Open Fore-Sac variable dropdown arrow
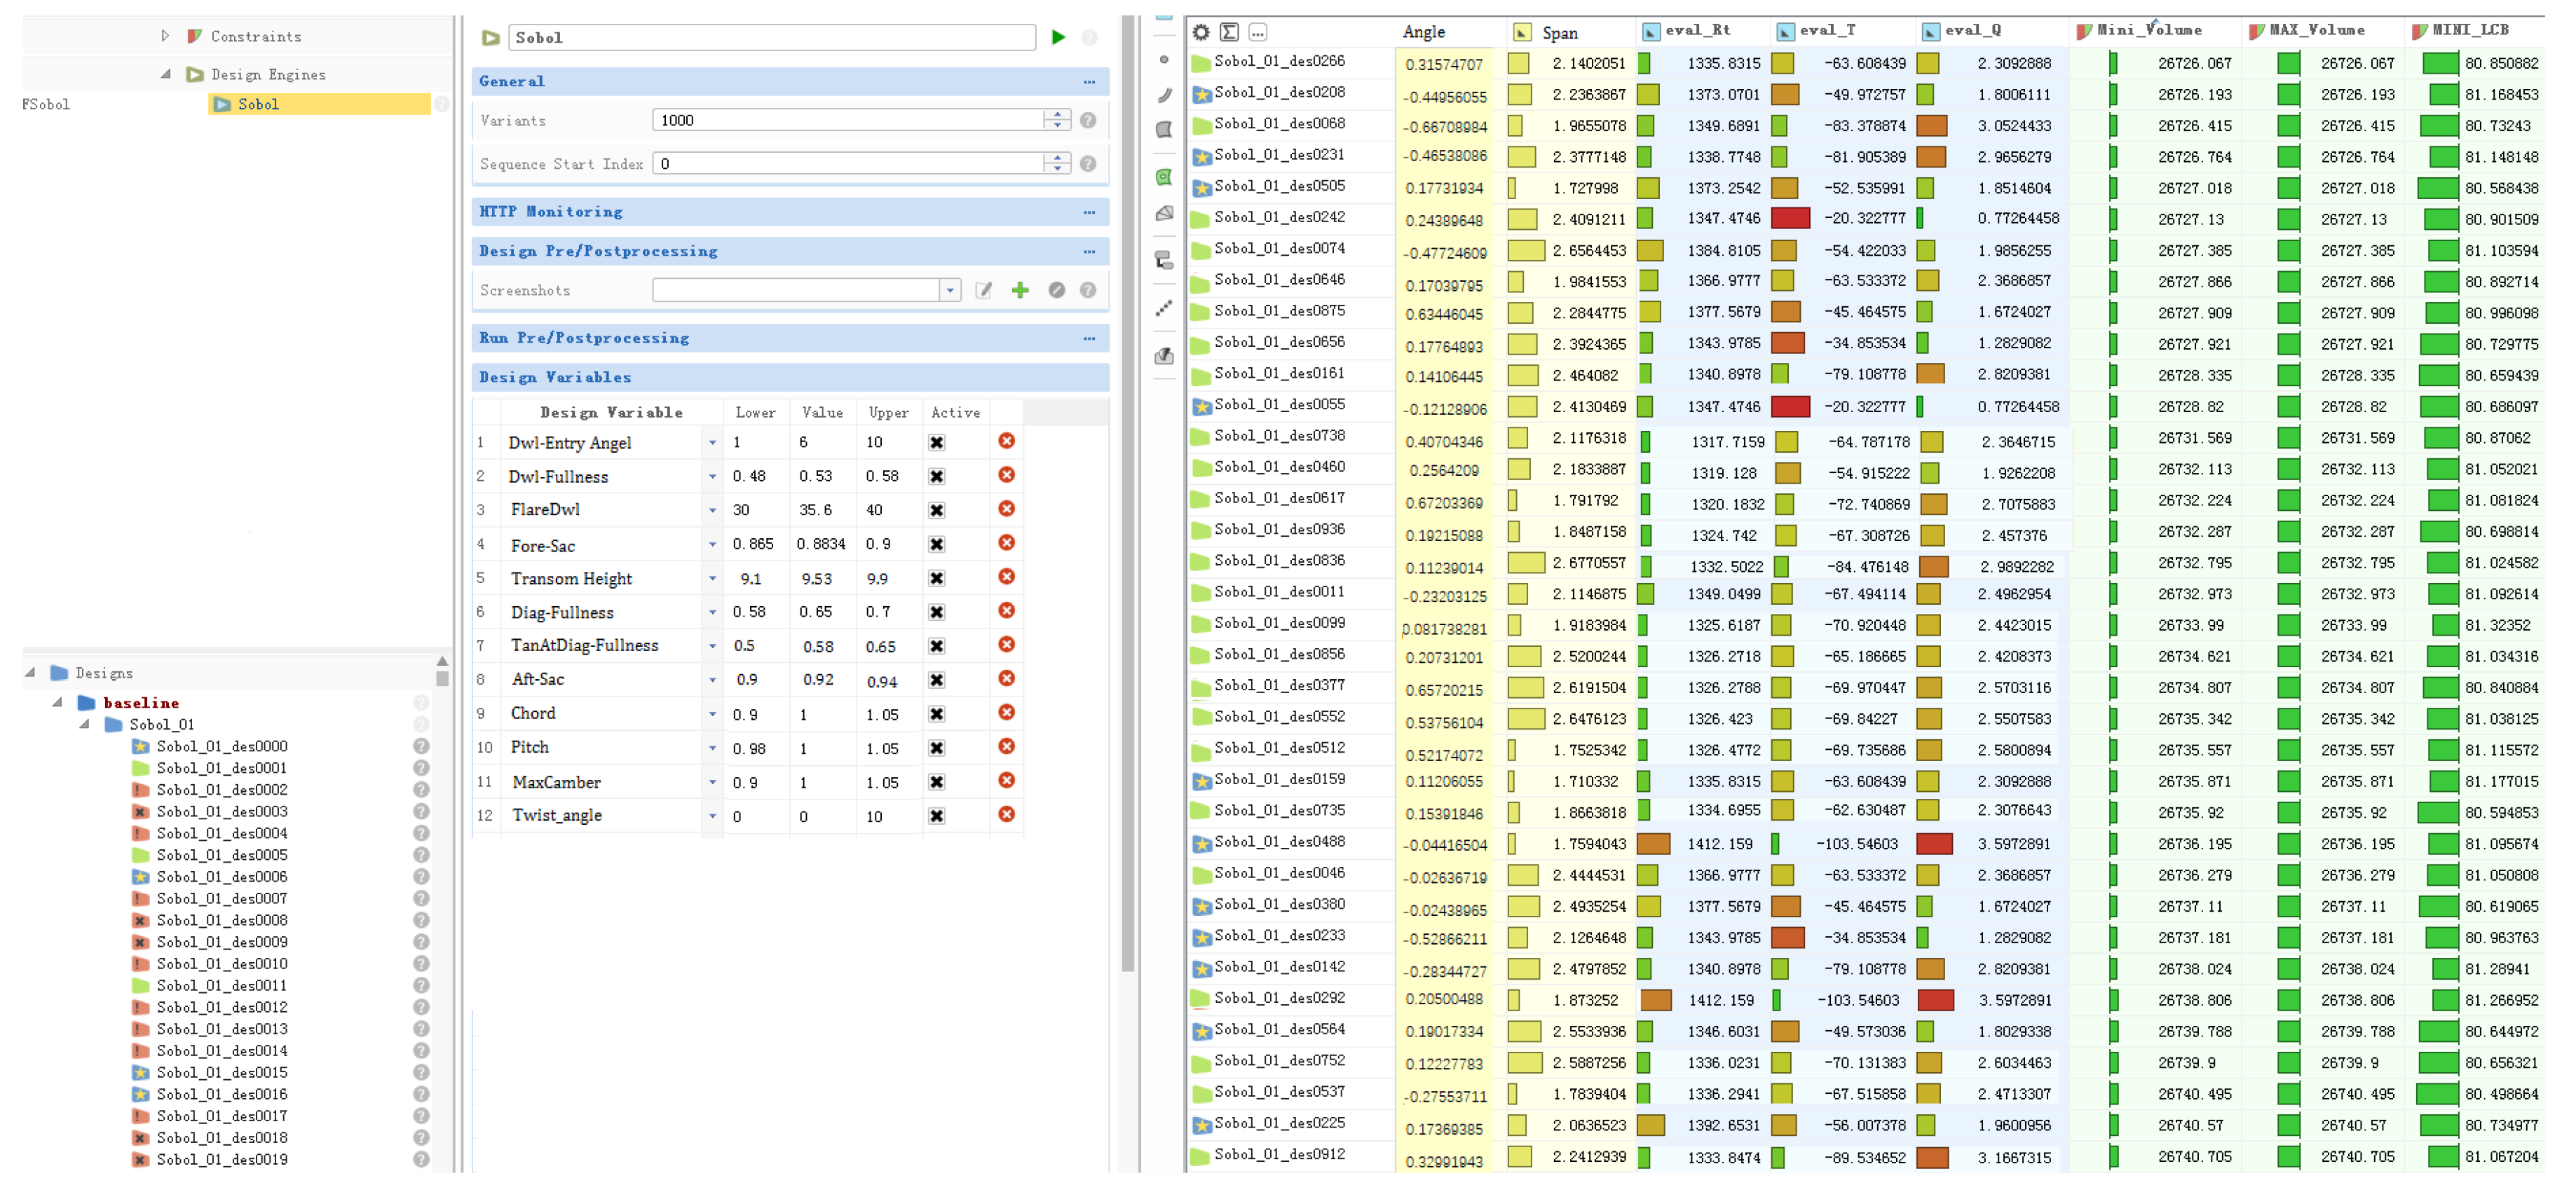The image size is (2576, 1192). (x=712, y=545)
